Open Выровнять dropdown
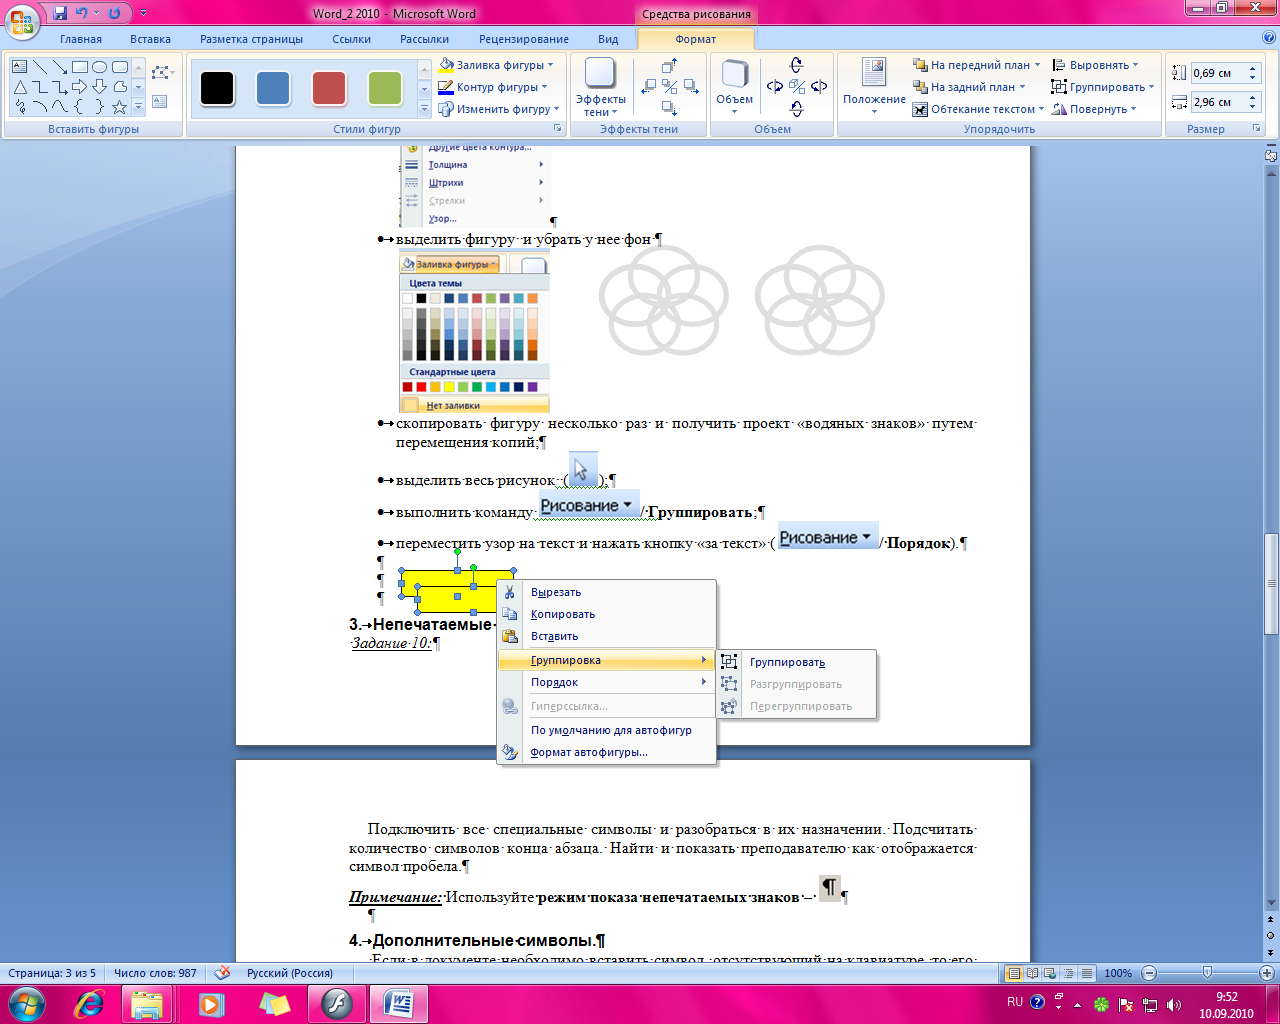Image resolution: width=1280 pixels, height=1024 pixels. click(1095, 65)
